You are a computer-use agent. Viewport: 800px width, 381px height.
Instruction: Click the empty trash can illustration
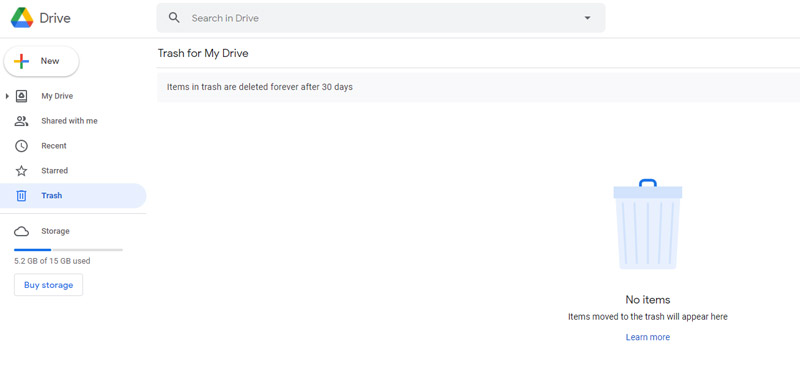pos(648,224)
